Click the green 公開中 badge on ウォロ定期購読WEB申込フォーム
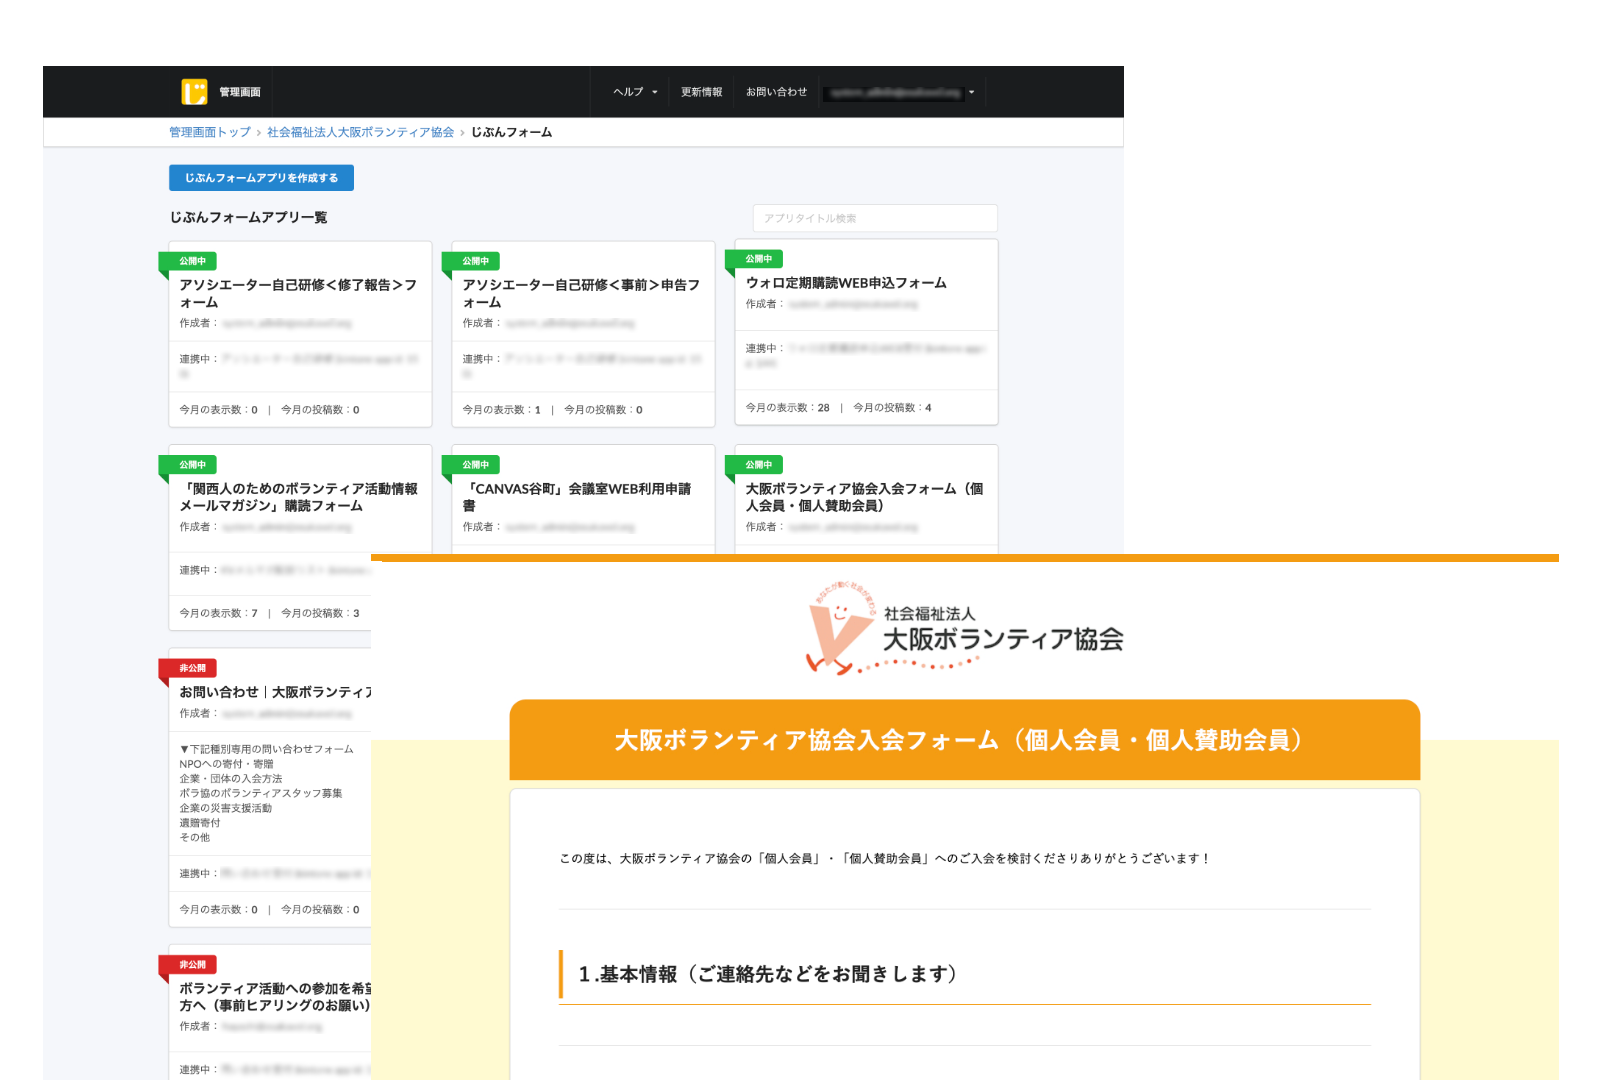 click(758, 257)
